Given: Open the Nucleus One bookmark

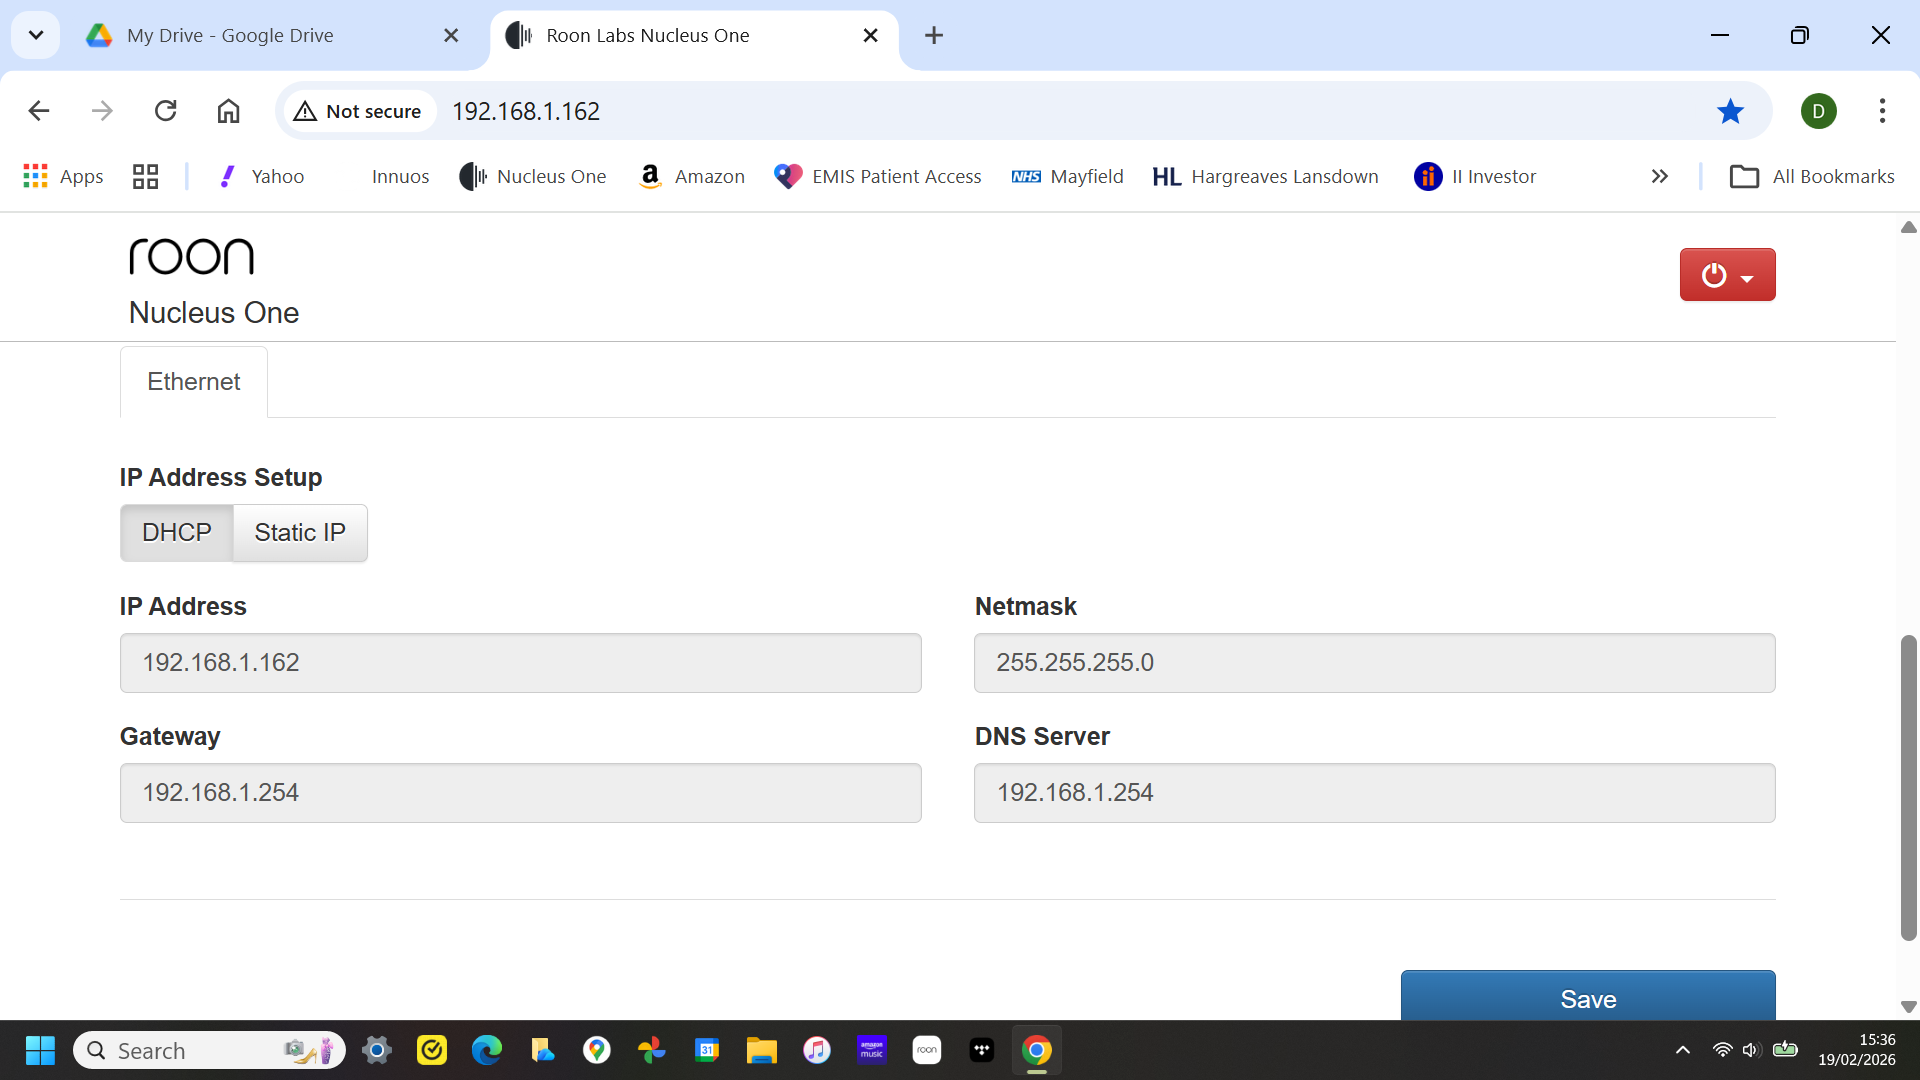Looking at the screenshot, I should point(533,177).
